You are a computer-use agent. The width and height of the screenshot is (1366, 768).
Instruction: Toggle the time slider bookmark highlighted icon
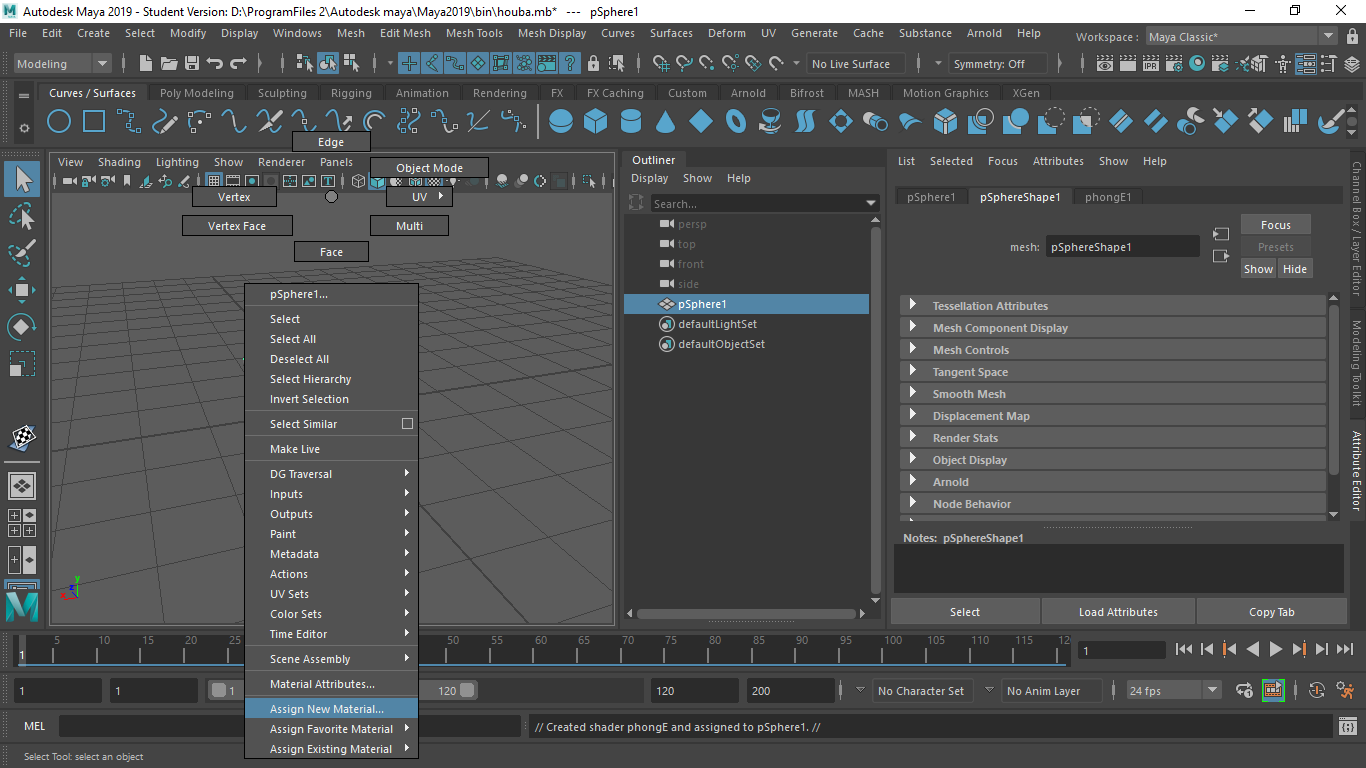(1273, 690)
